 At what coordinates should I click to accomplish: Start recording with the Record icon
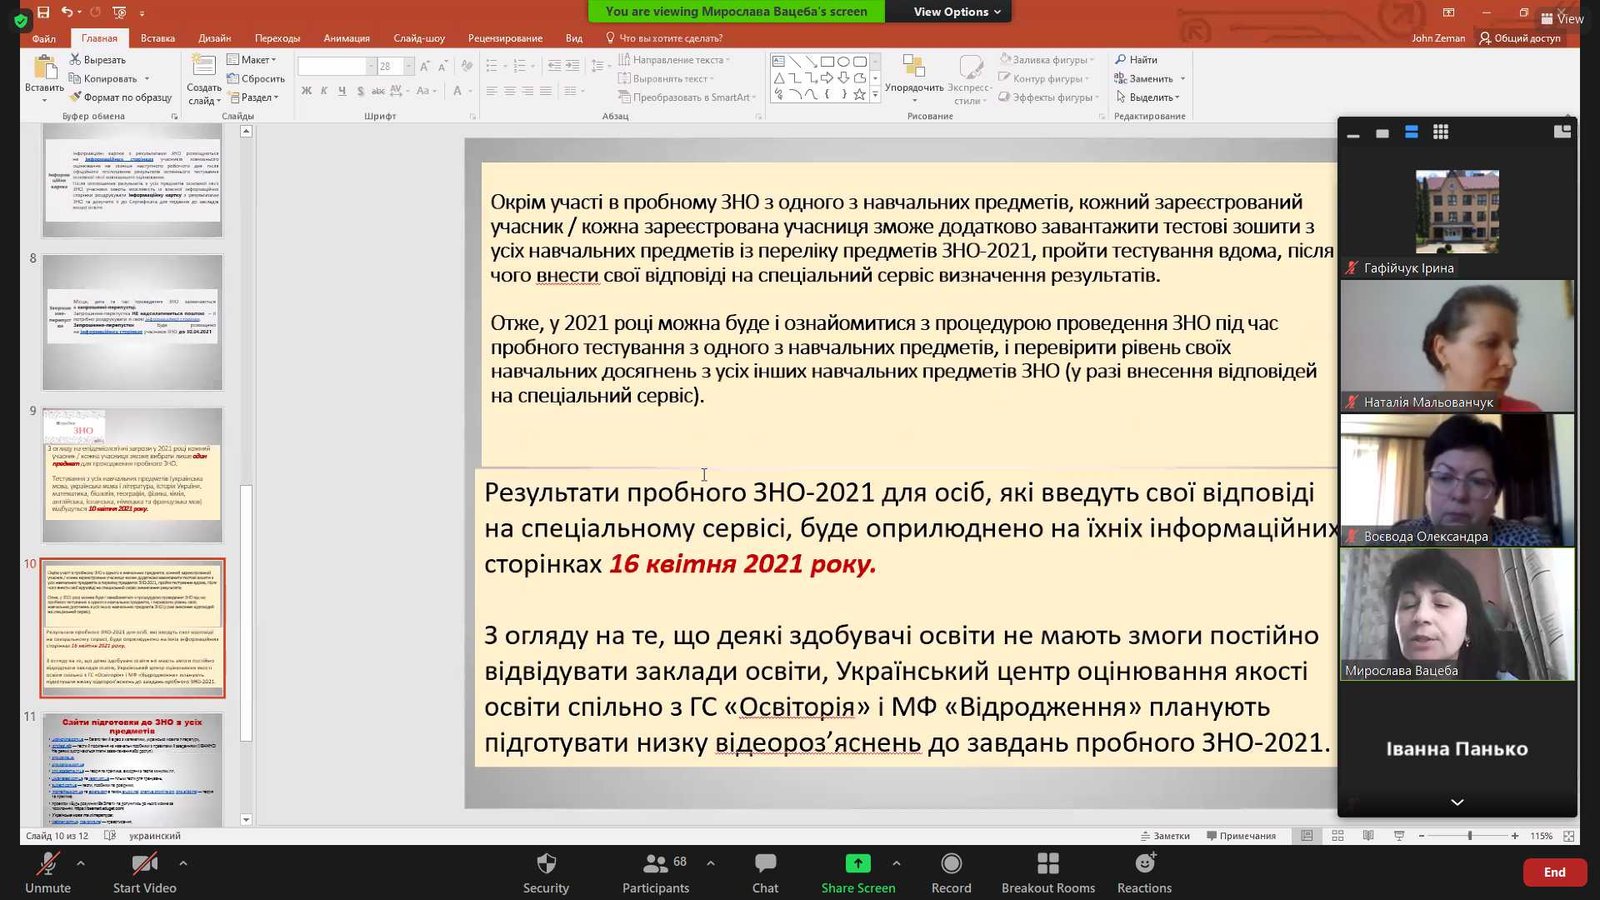[951, 864]
